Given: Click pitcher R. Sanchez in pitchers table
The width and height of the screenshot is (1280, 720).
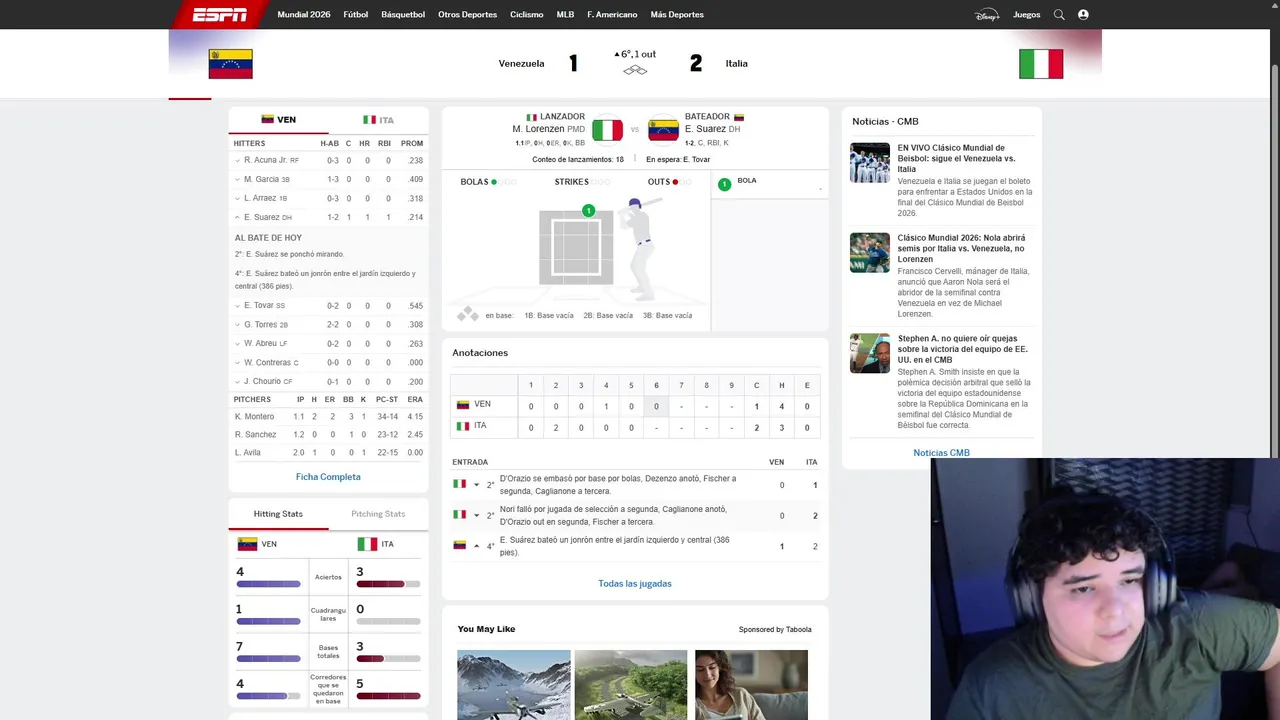Looking at the screenshot, I should (x=255, y=435).
